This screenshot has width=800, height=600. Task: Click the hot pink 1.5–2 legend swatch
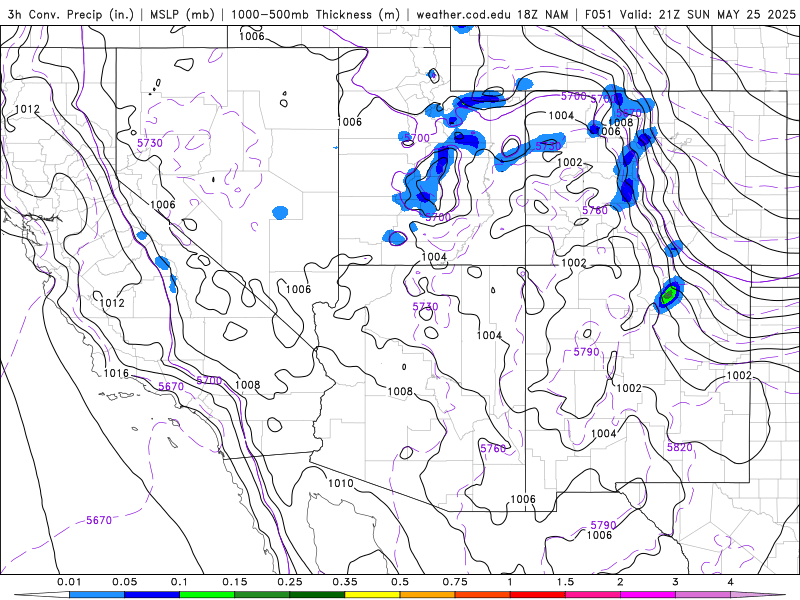(x=593, y=595)
